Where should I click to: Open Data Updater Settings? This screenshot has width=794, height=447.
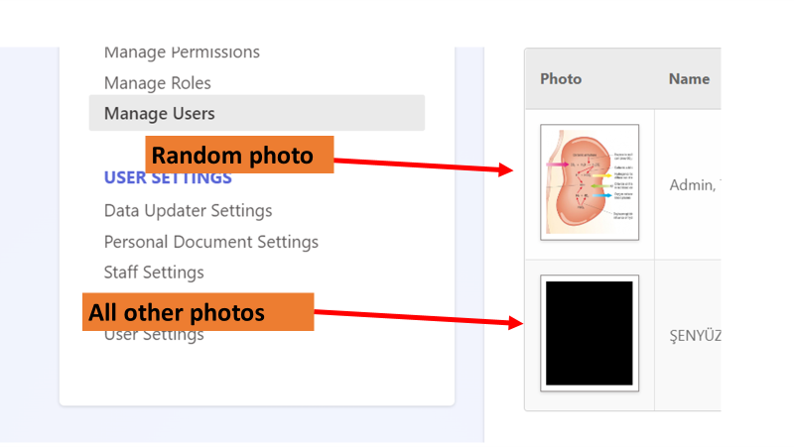click(x=188, y=211)
